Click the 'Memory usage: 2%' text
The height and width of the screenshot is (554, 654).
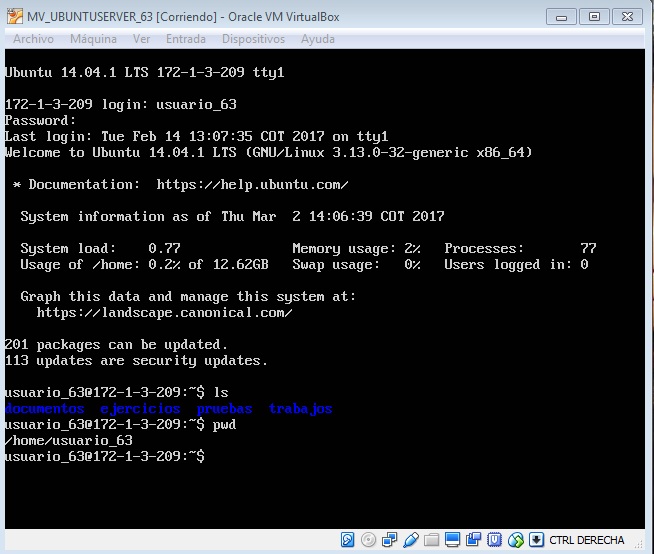[x=357, y=249]
